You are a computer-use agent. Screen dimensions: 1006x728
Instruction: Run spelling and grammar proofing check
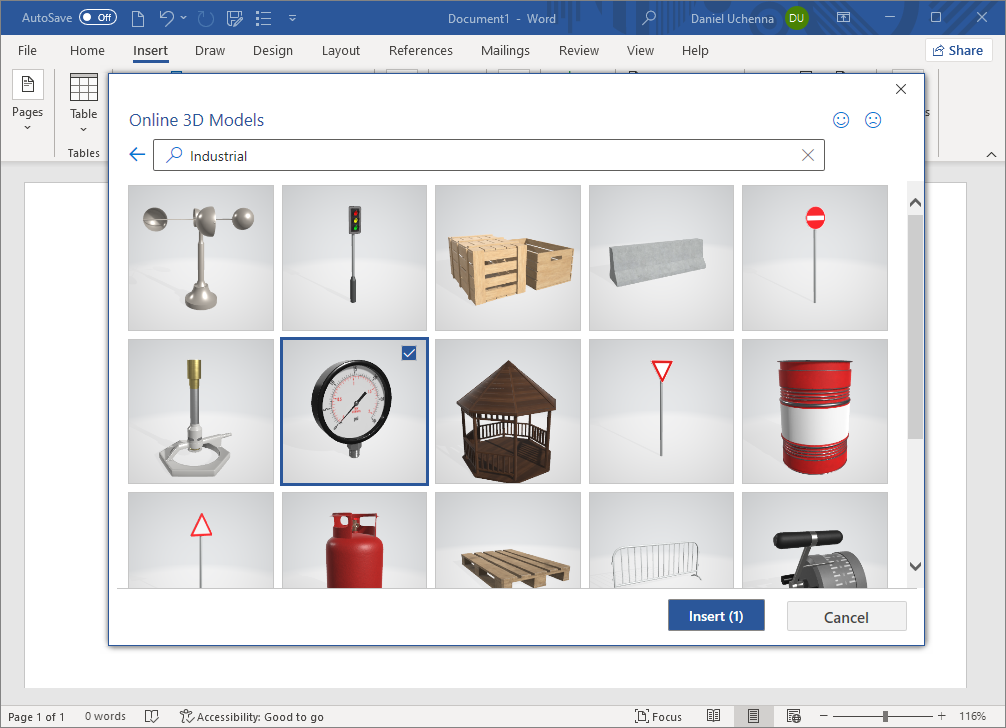[x=151, y=716]
